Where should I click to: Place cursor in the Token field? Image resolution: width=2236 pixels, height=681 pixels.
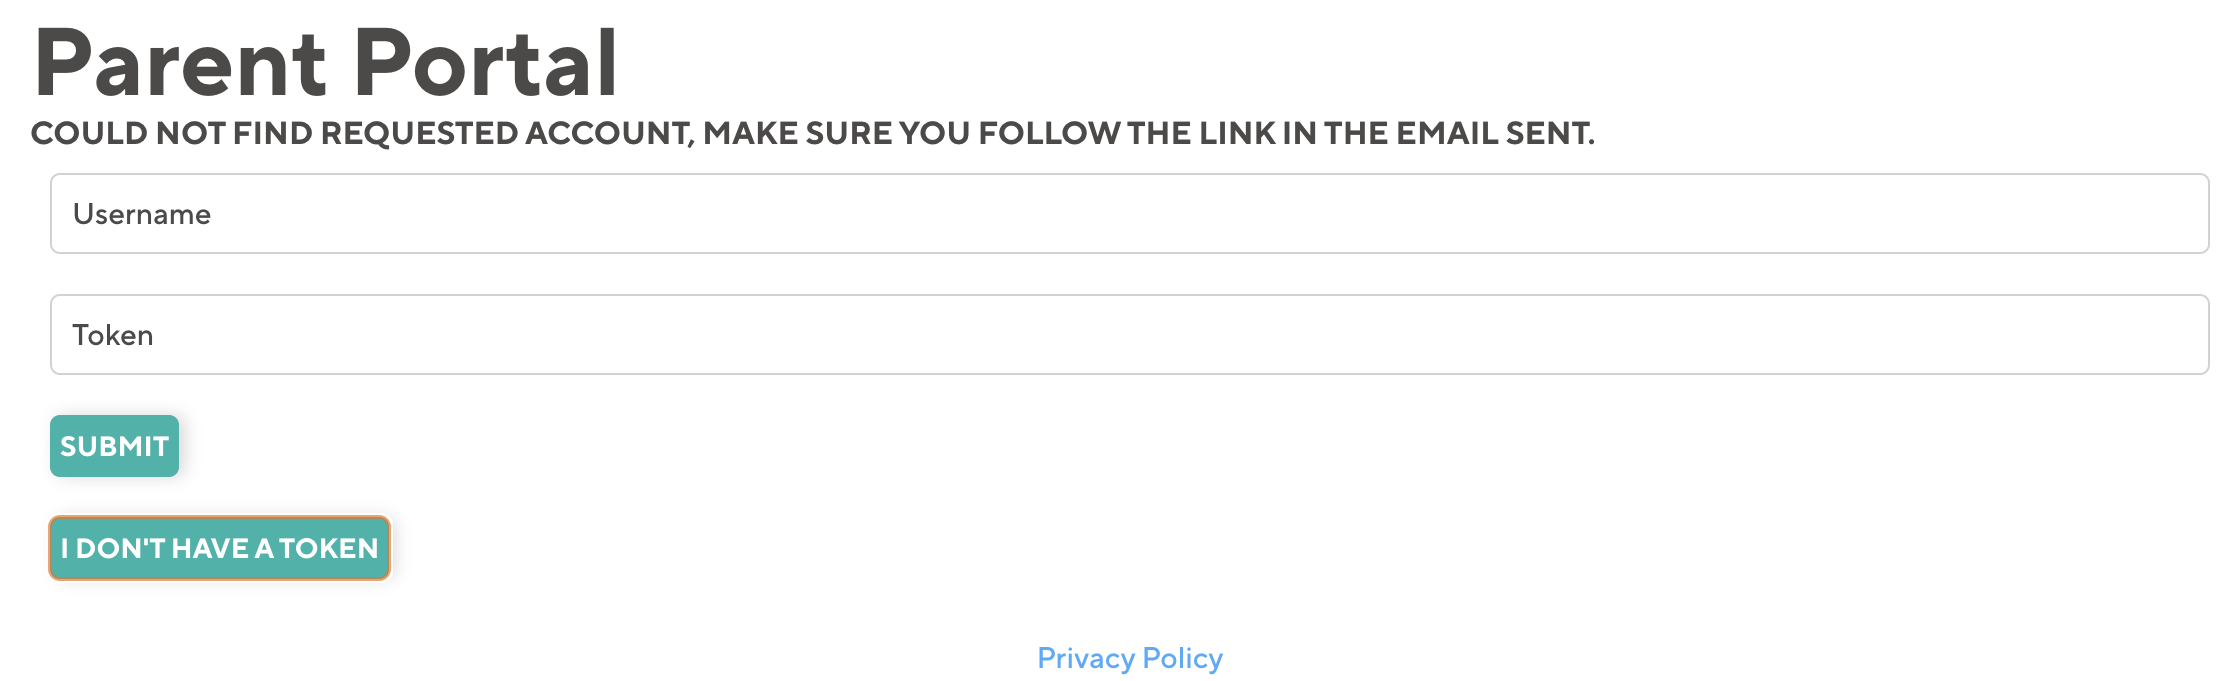(1129, 335)
